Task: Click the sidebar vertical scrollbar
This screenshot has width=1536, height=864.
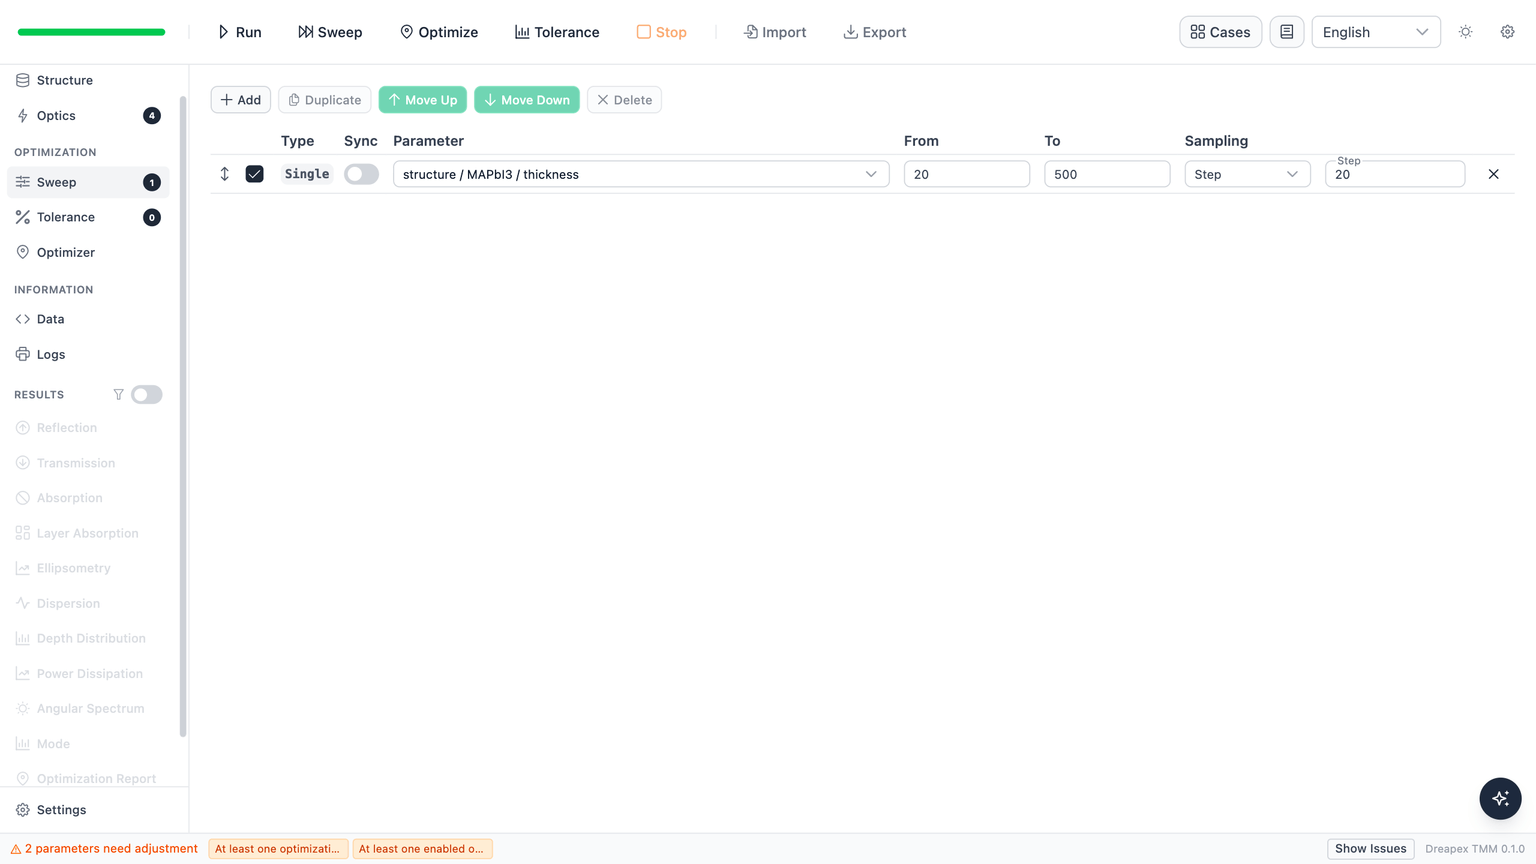Action: (x=183, y=417)
